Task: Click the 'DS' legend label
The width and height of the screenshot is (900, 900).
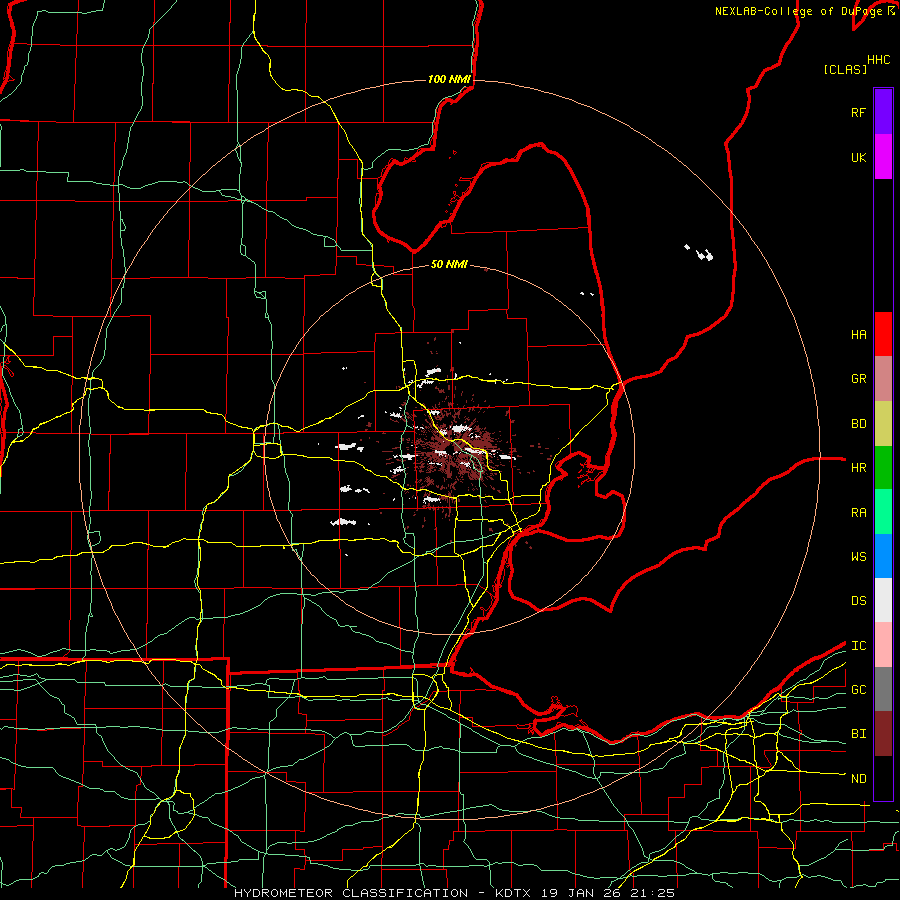Action: pos(858,601)
